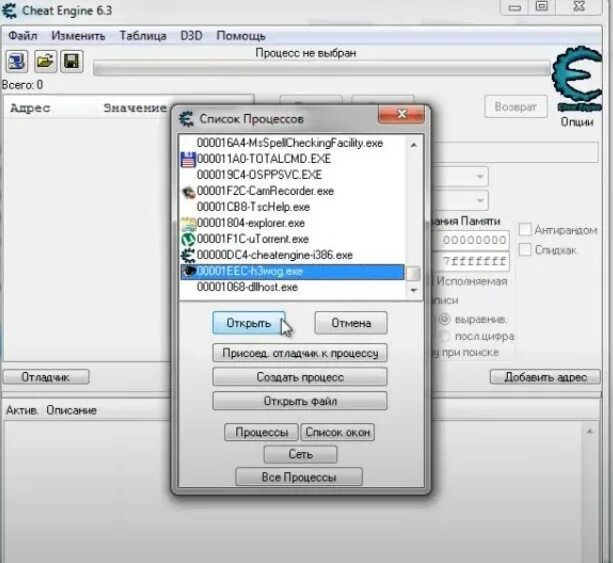Click the Создать процесс button
Image resolution: width=613 pixels, height=563 pixels.
pos(300,377)
